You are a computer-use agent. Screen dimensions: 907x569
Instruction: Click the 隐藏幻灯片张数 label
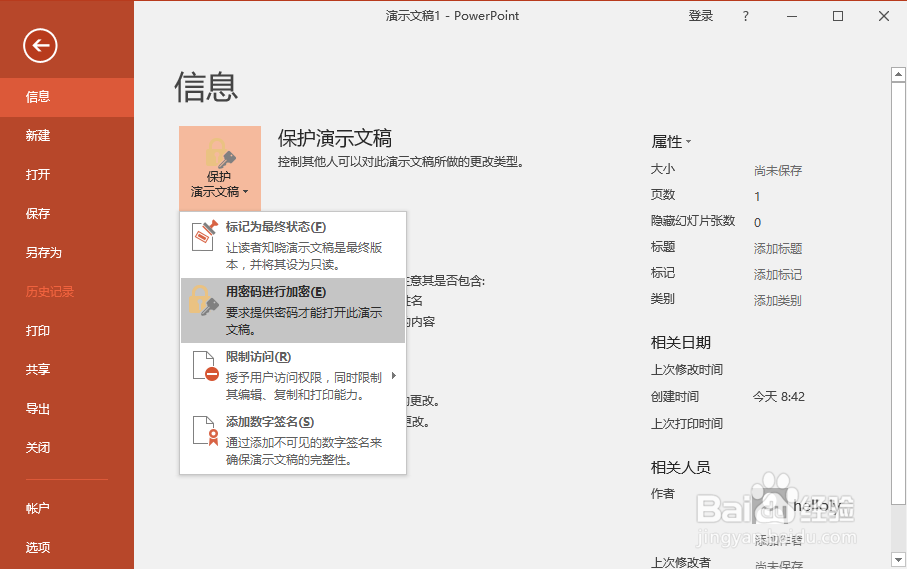tap(692, 221)
